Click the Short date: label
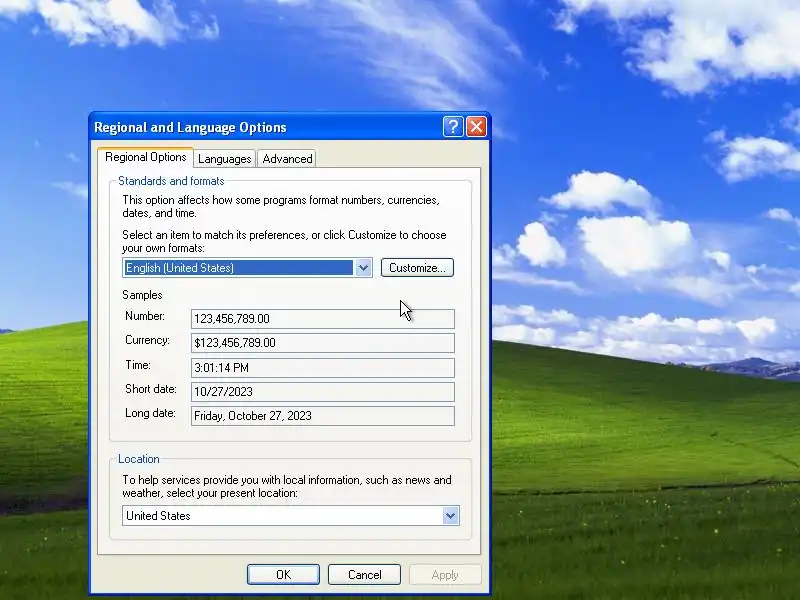The width and height of the screenshot is (800, 600). click(x=151, y=389)
